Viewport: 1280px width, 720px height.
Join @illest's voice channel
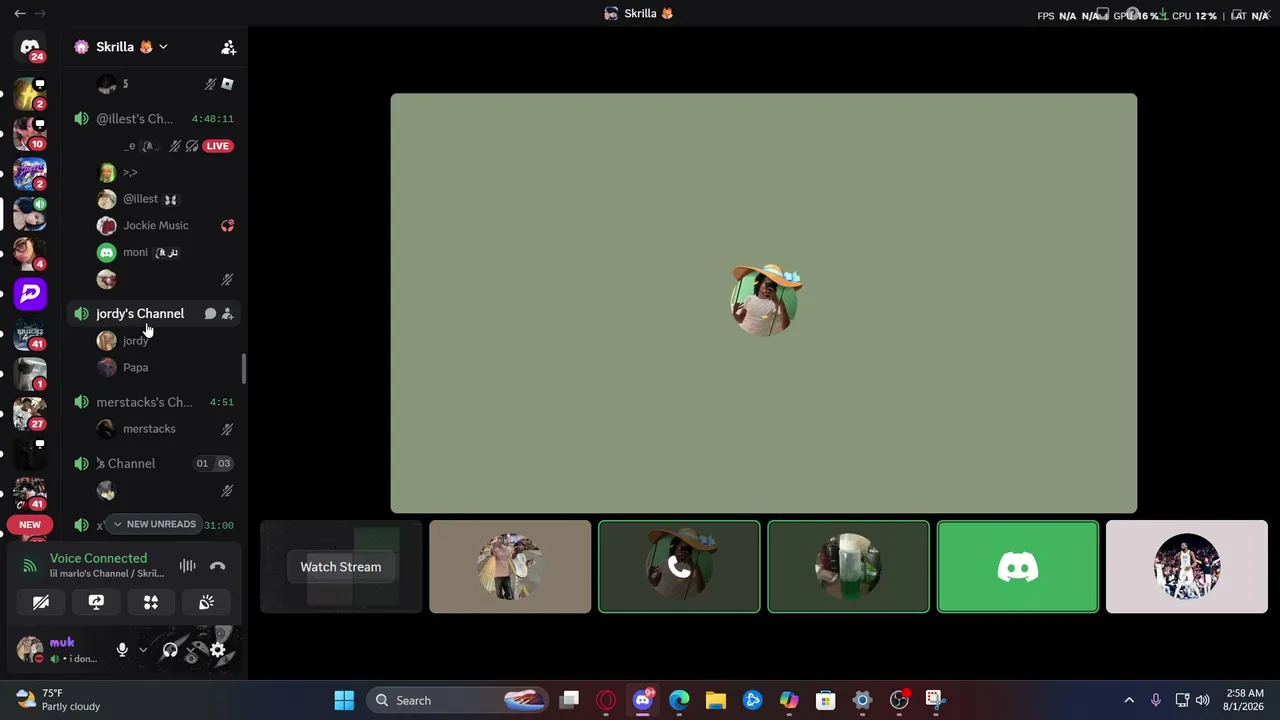click(155, 119)
